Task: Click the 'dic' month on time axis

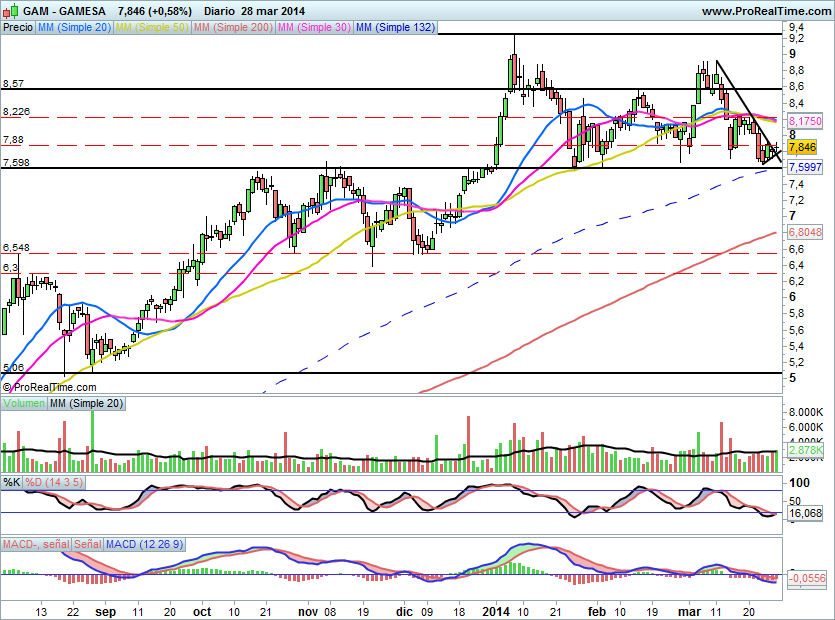Action: pos(404,612)
